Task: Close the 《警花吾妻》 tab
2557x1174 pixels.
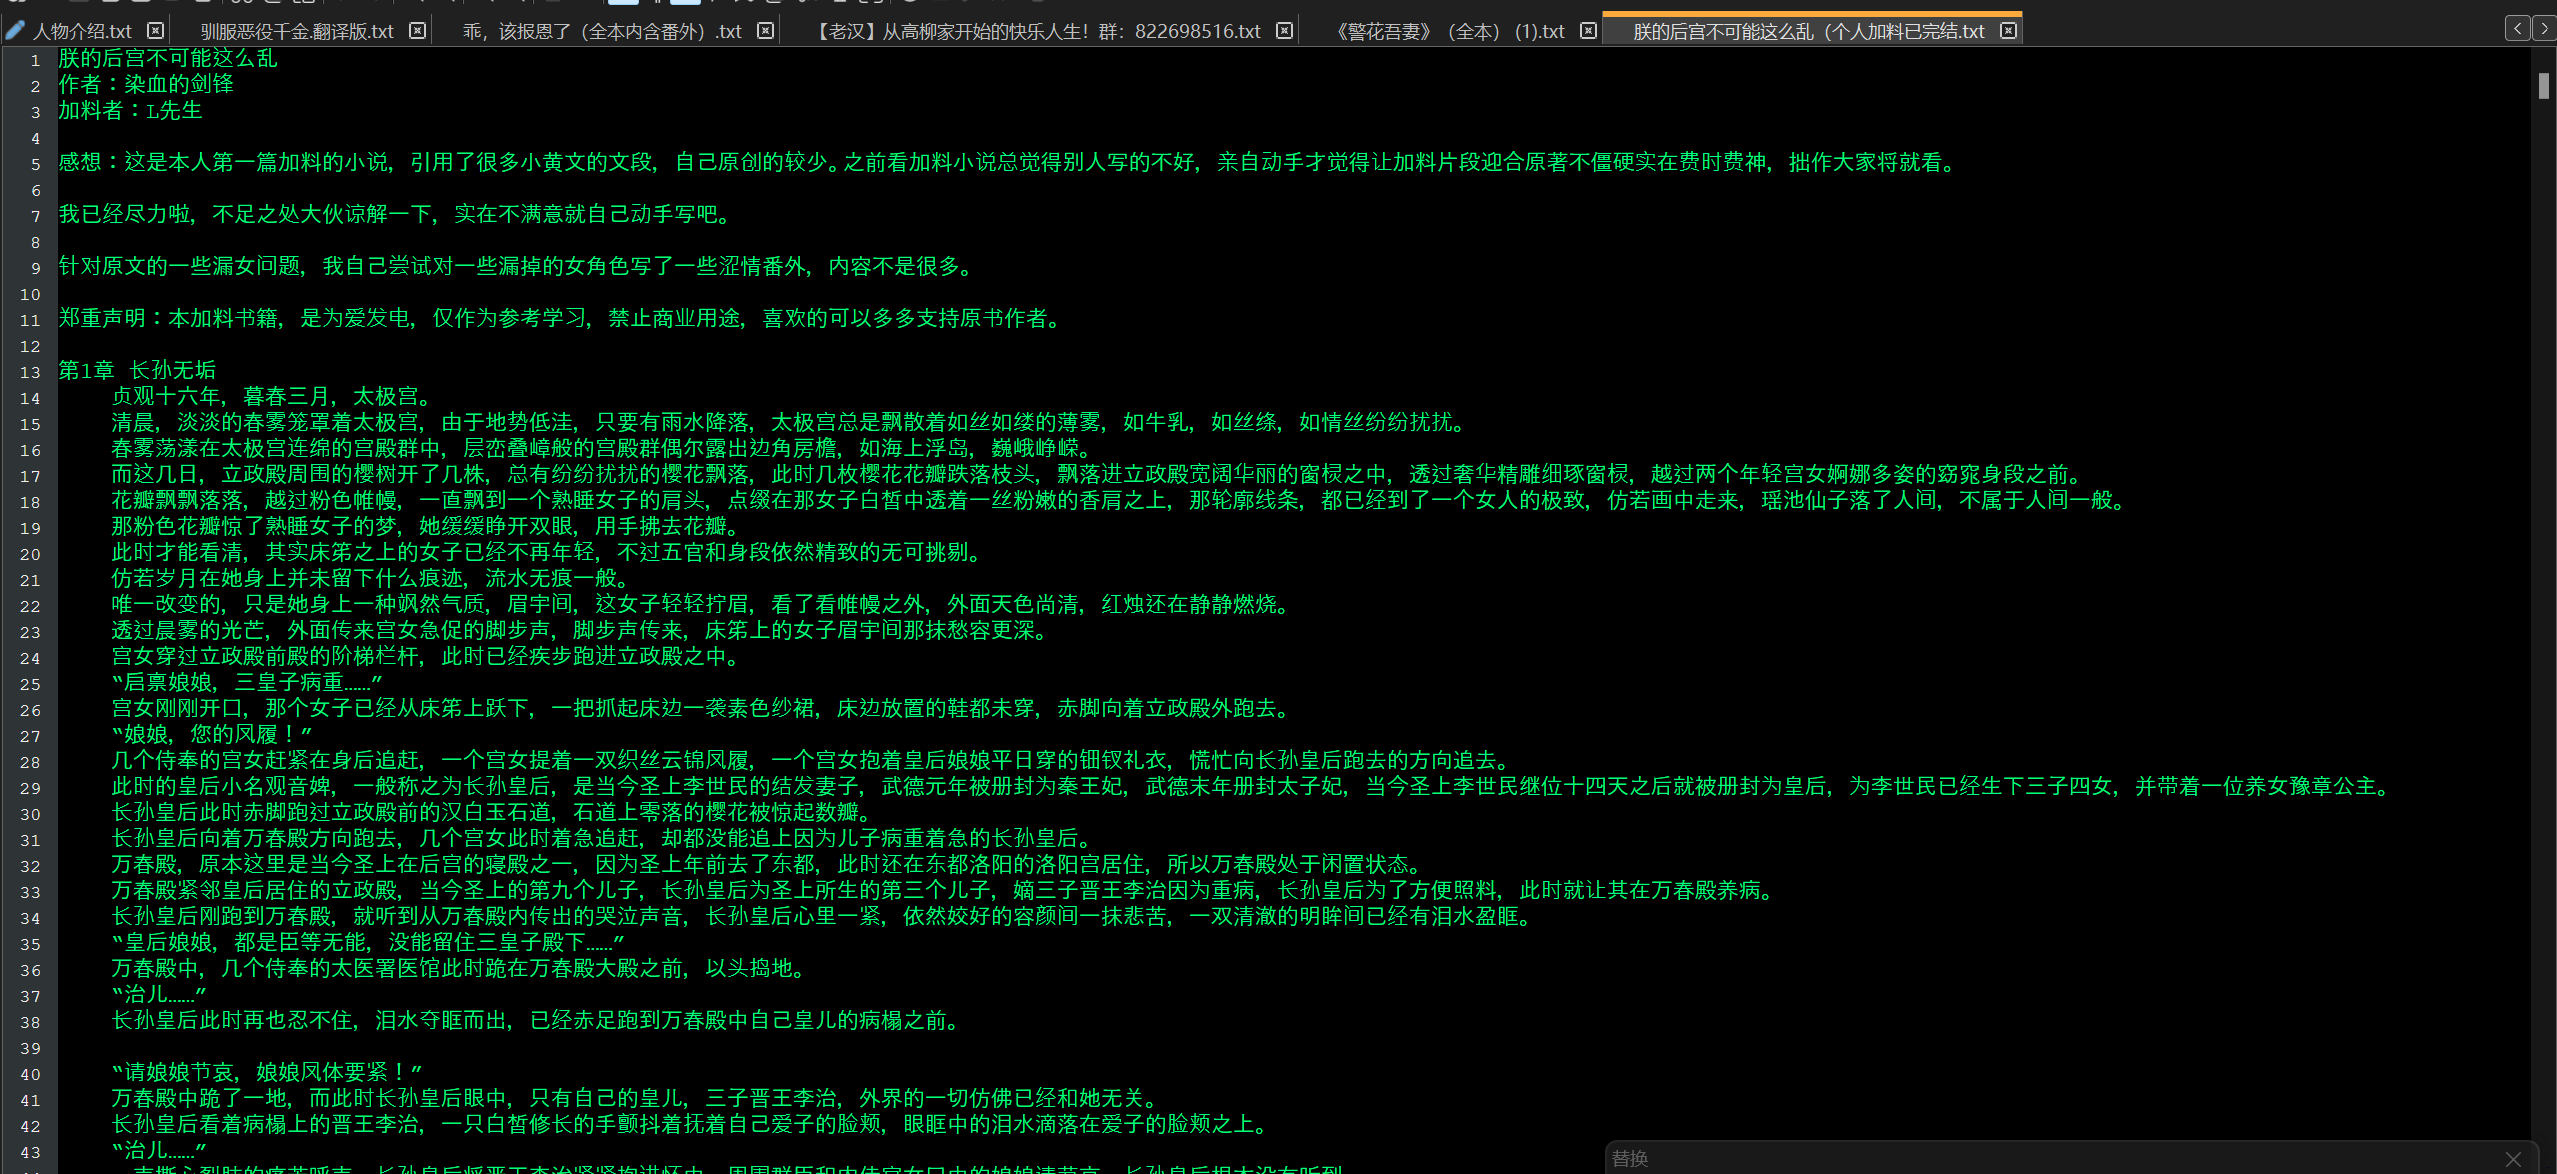Action: point(1588,31)
